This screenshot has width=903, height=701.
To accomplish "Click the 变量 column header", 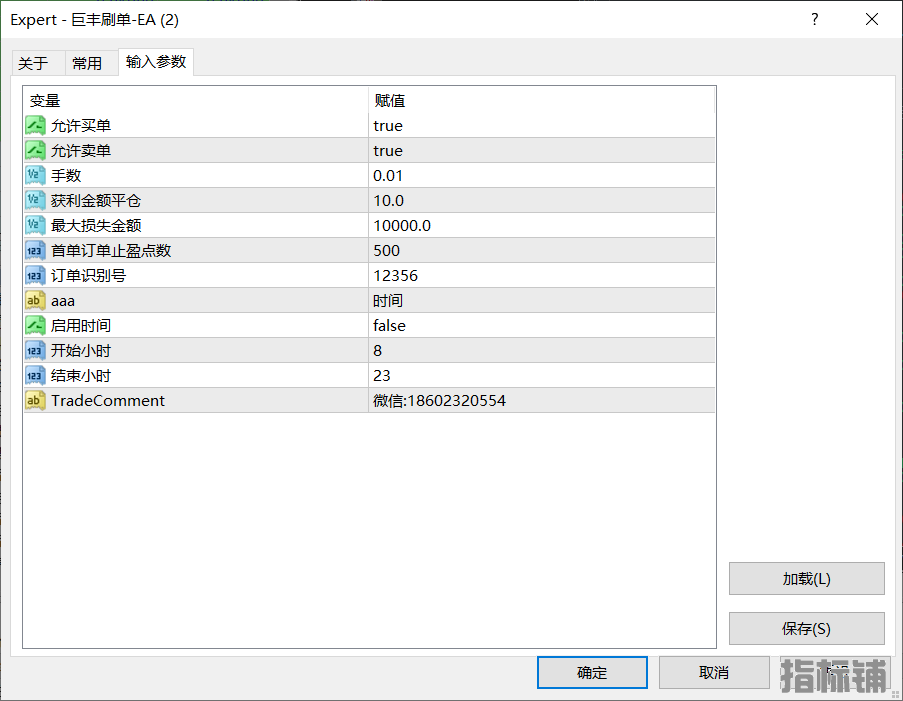I will point(196,100).
